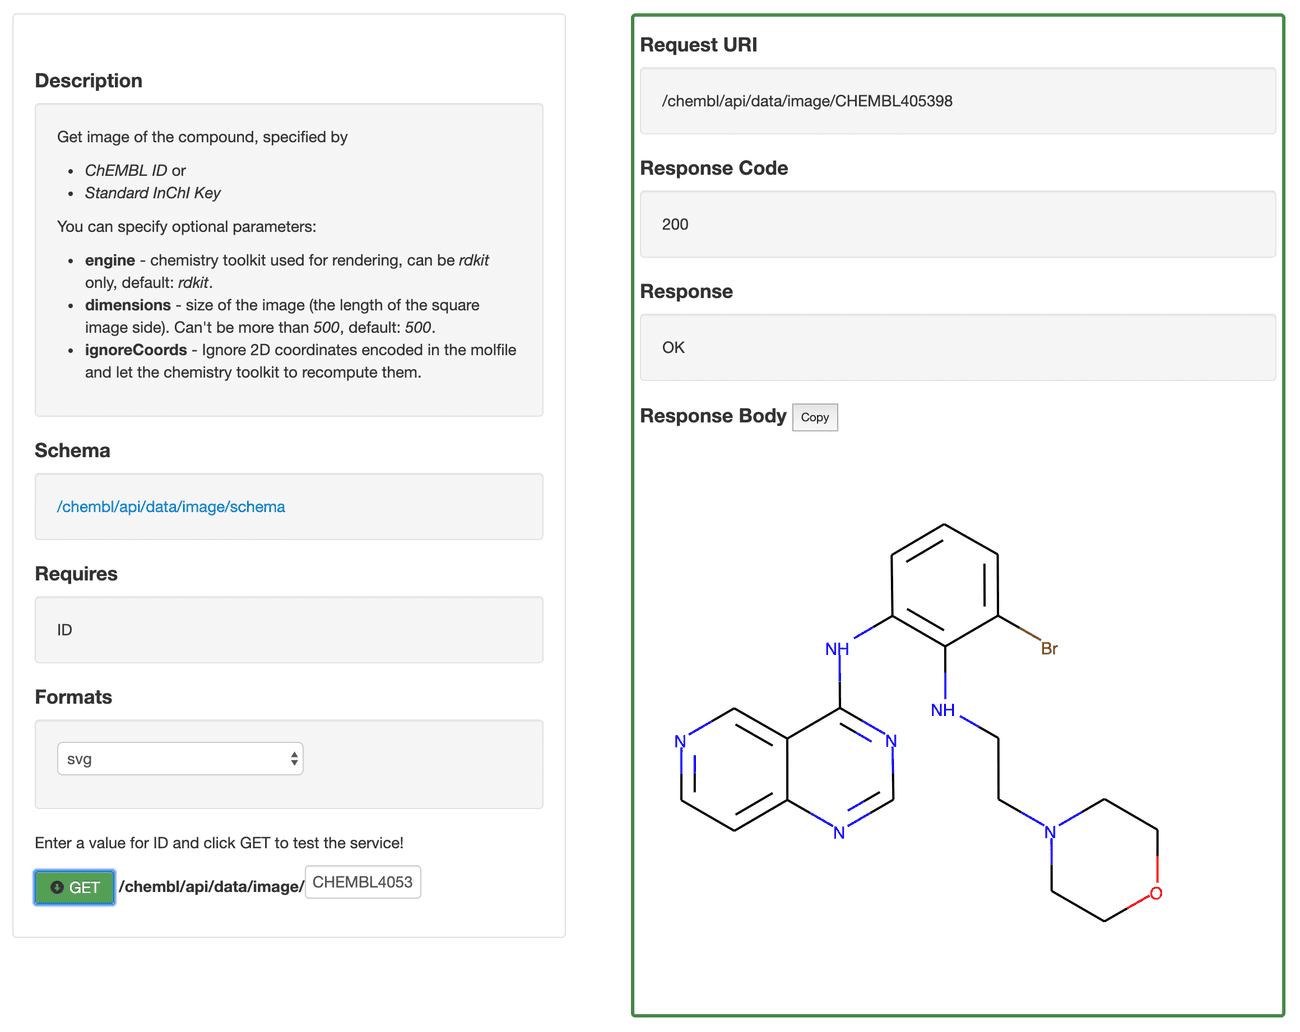Image resolution: width=1300 pixels, height=1032 pixels.
Task: Select the Copy button beside Response Body
Action: pyautogui.click(x=814, y=417)
